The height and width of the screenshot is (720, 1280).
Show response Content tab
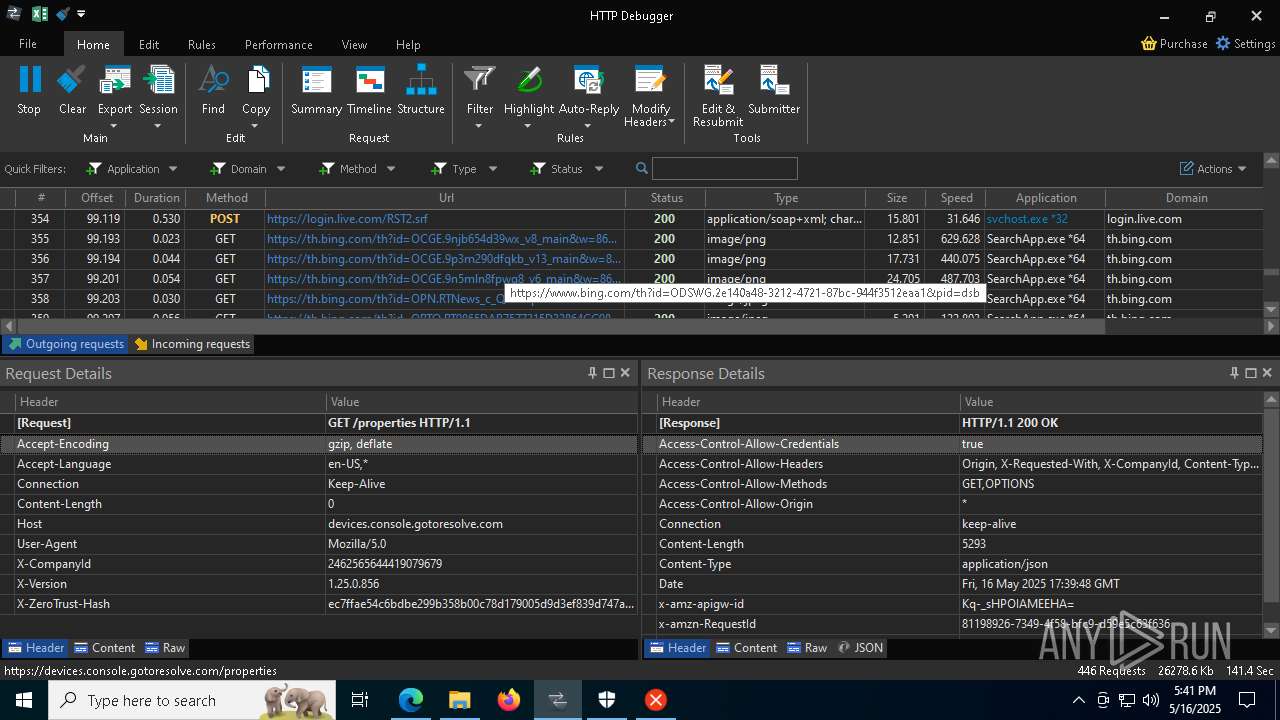746,648
